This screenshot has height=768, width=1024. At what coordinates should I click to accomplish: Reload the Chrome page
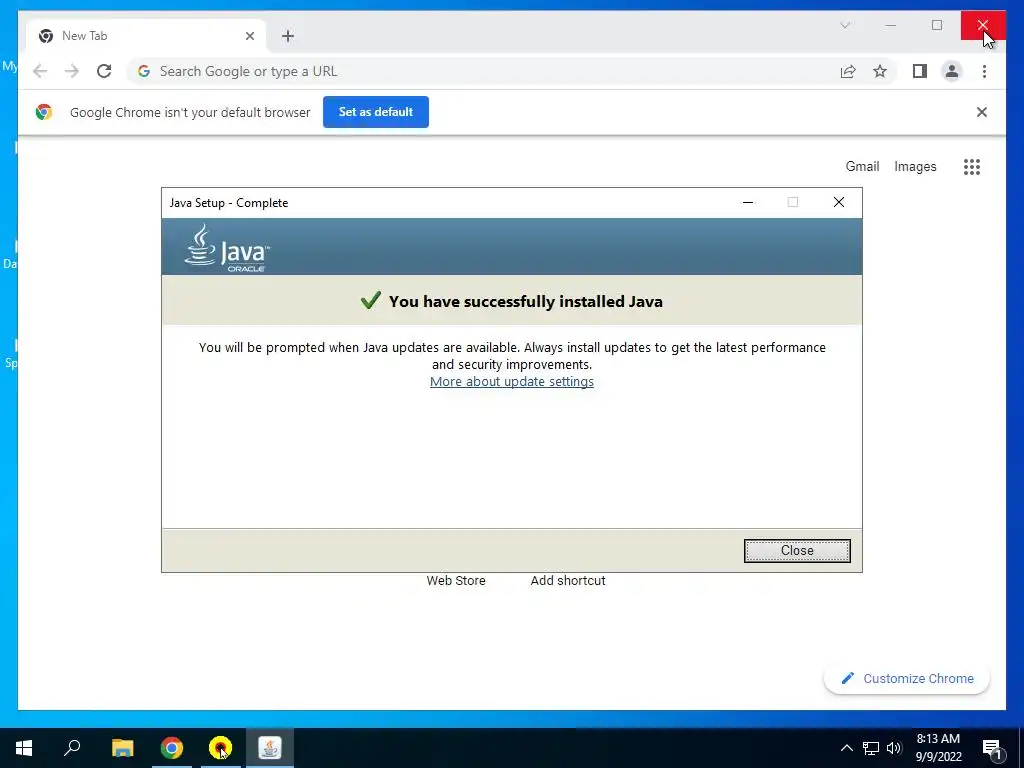tap(104, 71)
